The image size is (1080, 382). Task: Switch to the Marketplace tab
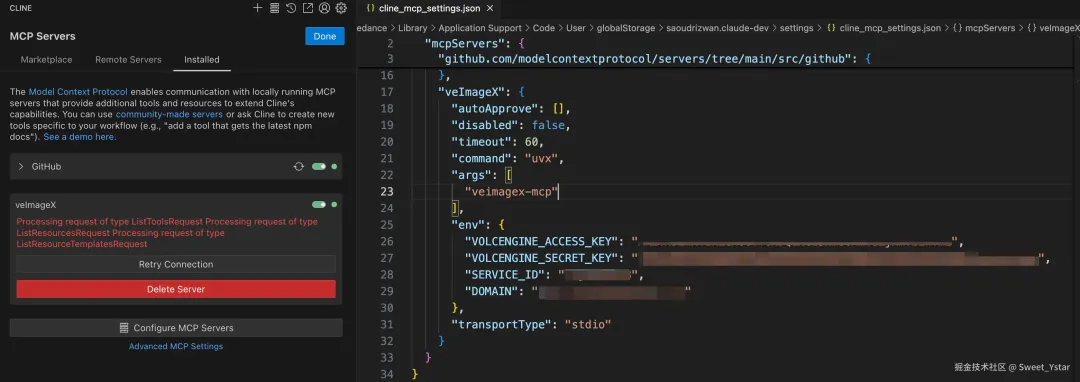click(46, 60)
